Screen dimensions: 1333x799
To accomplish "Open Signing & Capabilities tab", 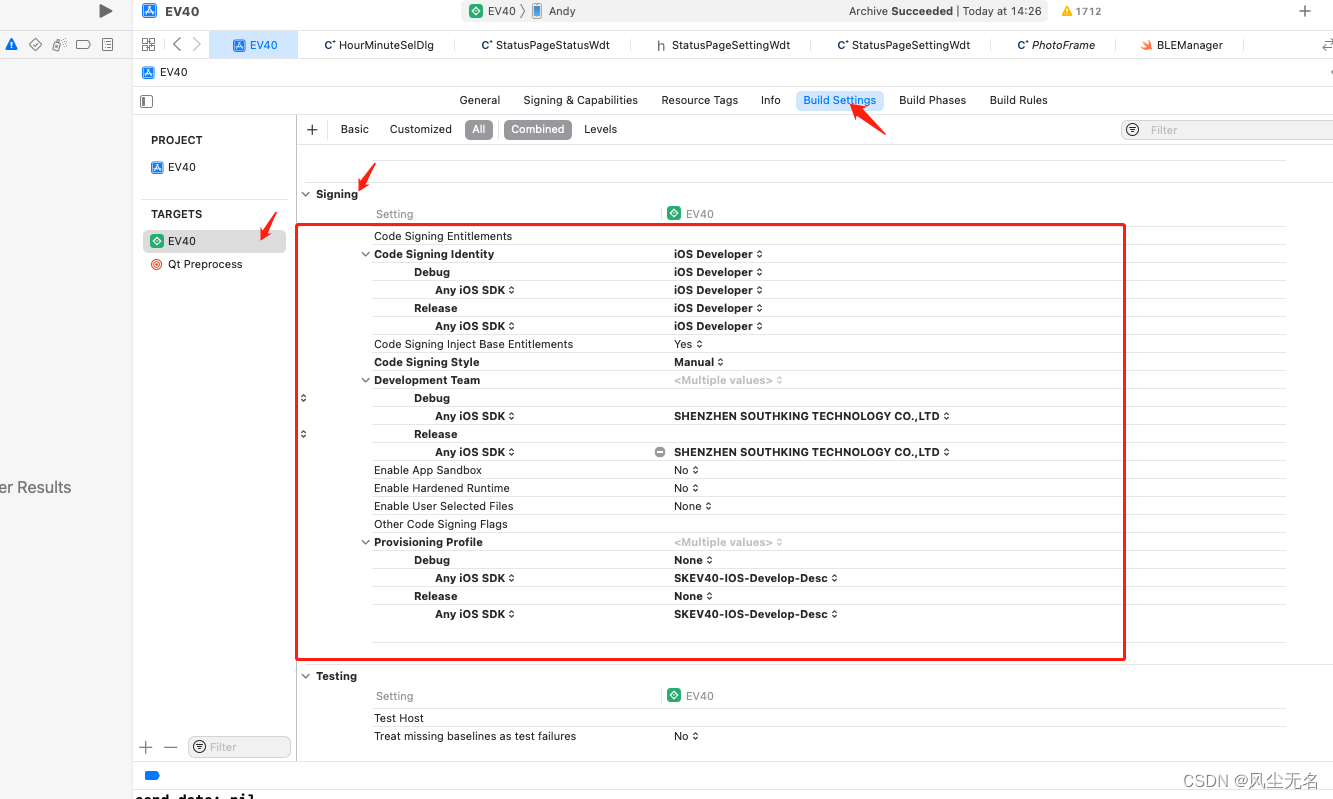I will [x=580, y=100].
